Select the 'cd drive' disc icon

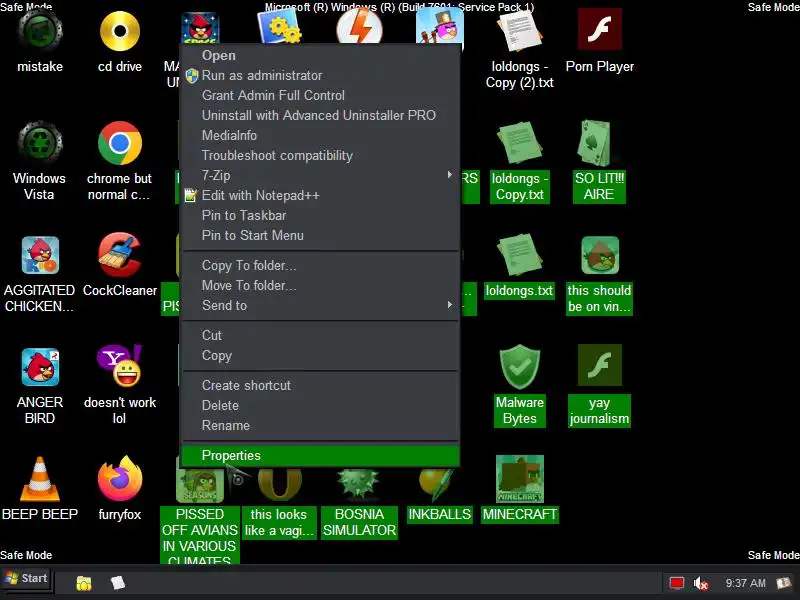pos(120,32)
